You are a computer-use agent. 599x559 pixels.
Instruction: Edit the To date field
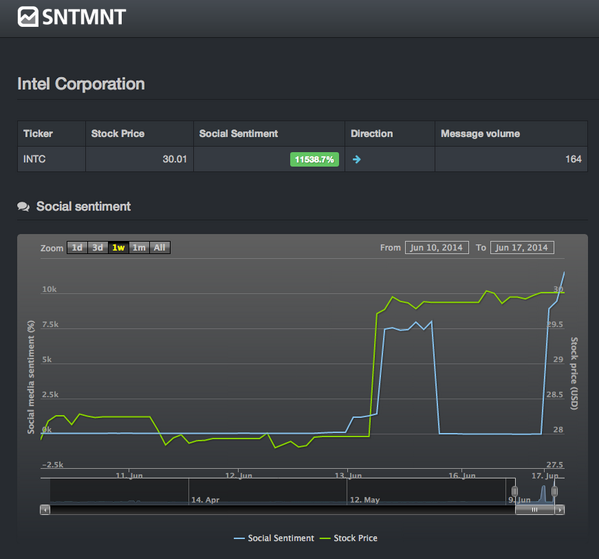pyautogui.click(x=522, y=248)
